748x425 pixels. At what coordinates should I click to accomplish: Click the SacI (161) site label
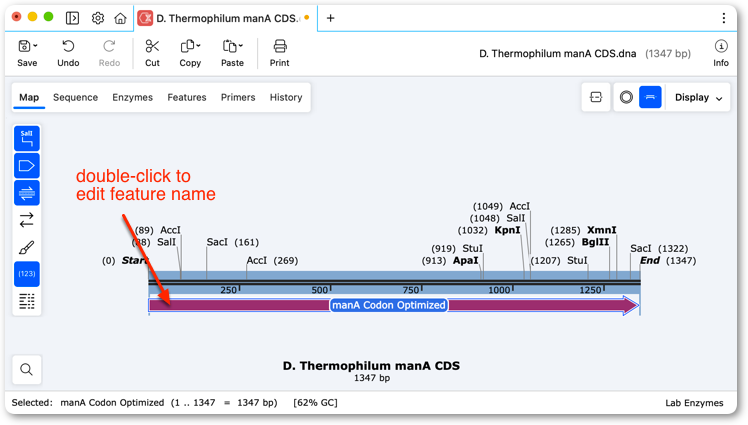pos(233,242)
